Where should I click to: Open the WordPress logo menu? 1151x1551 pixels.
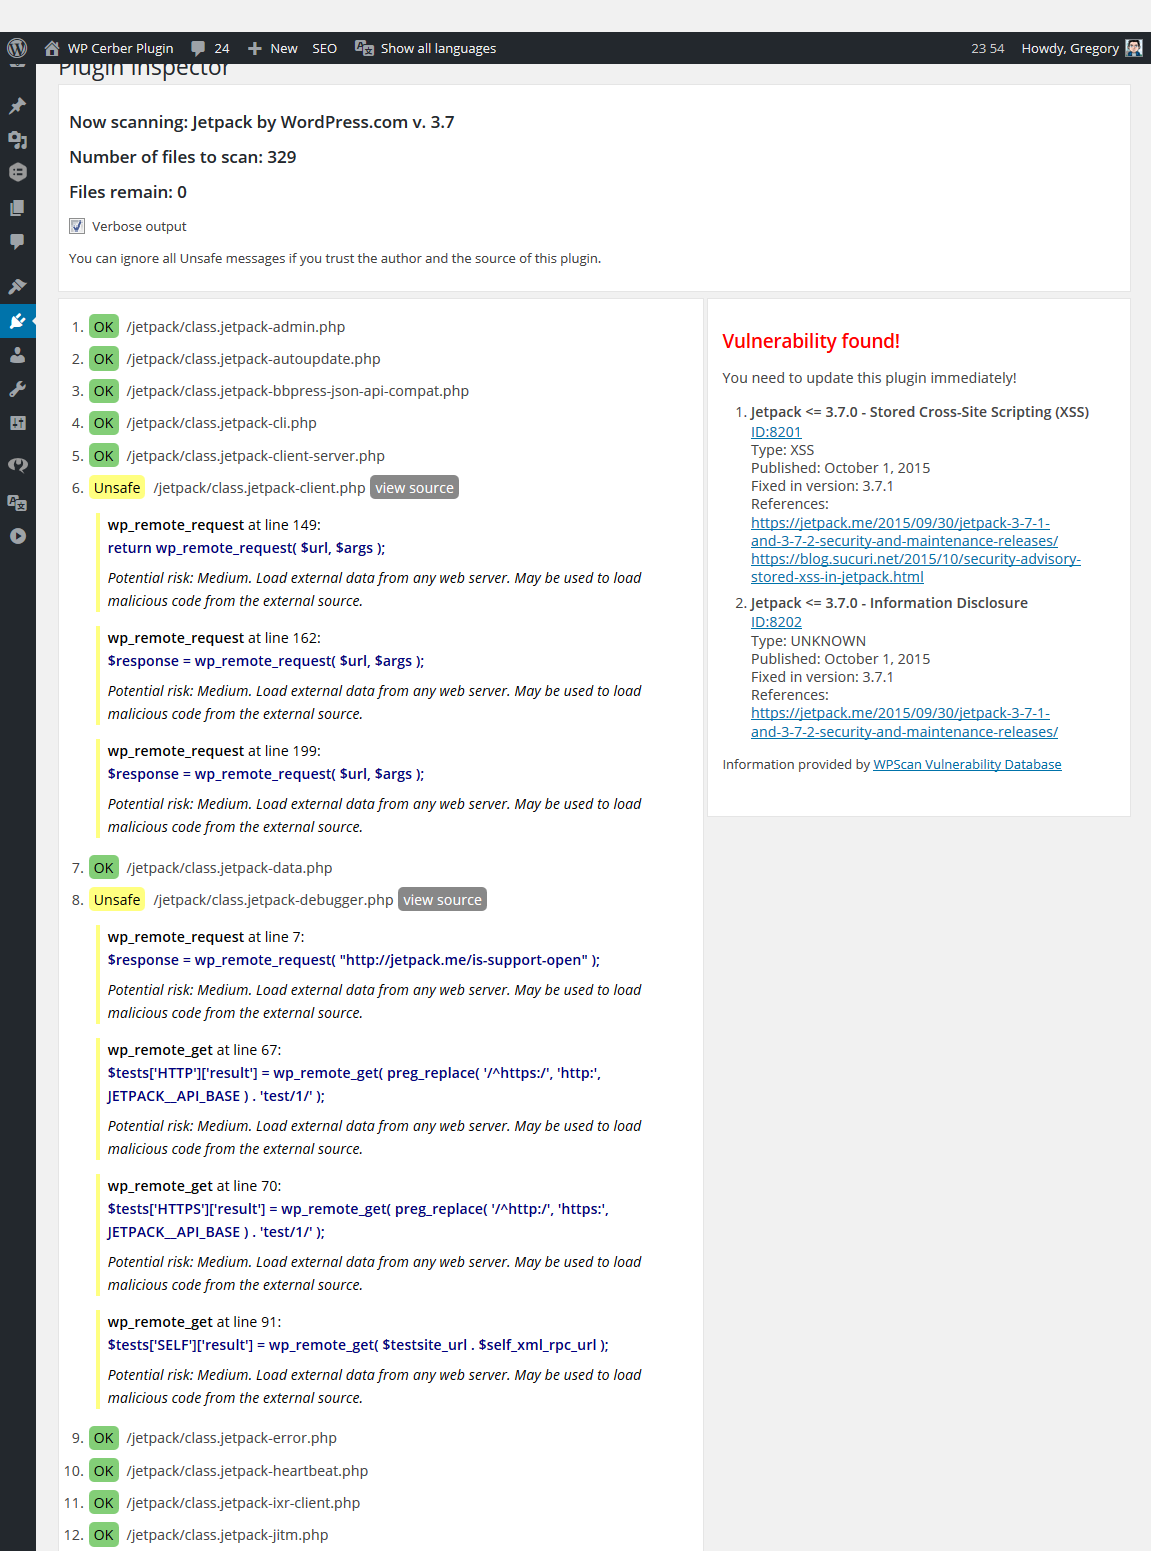pyautogui.click(x=17, y=48)
